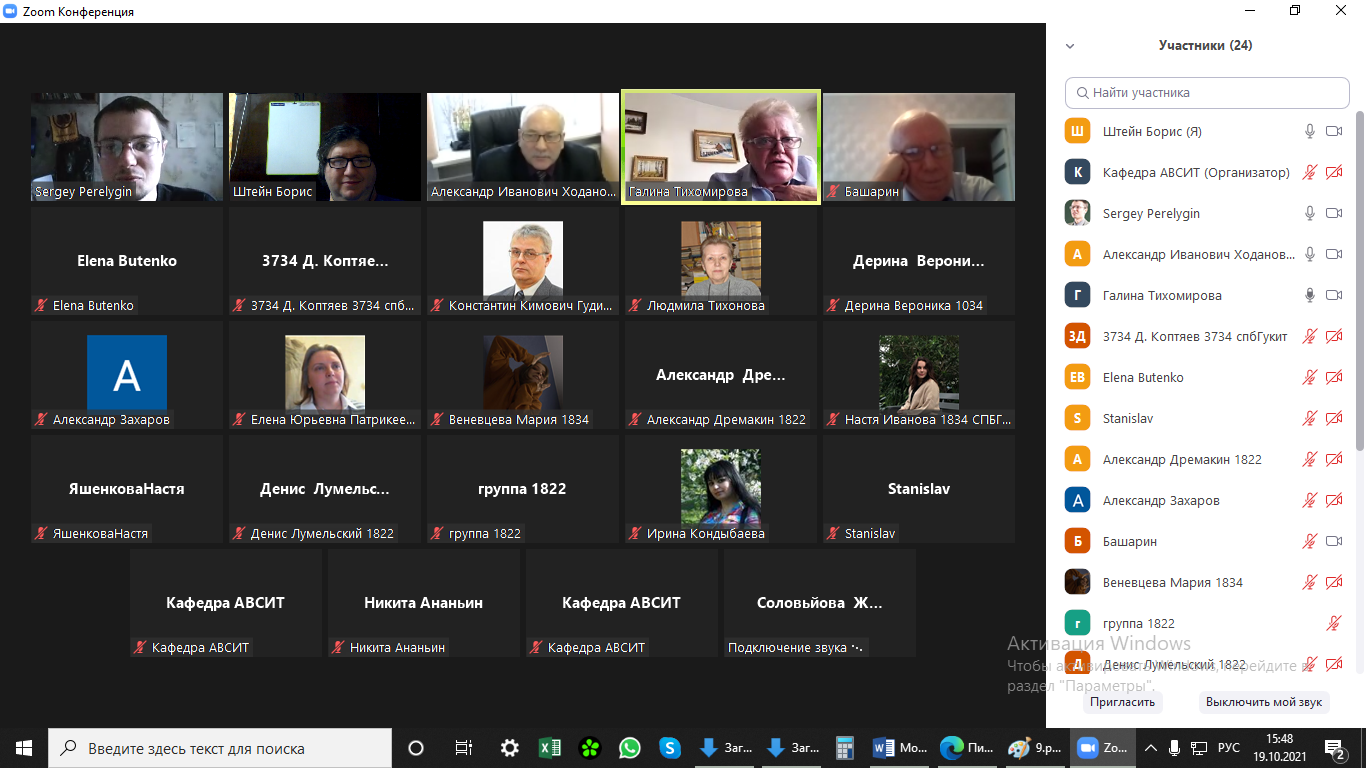Viewport: 1366px width, 768px height.
Task: Select Александр Дремакин 1822 in participants list
Action: [1181, 459]
